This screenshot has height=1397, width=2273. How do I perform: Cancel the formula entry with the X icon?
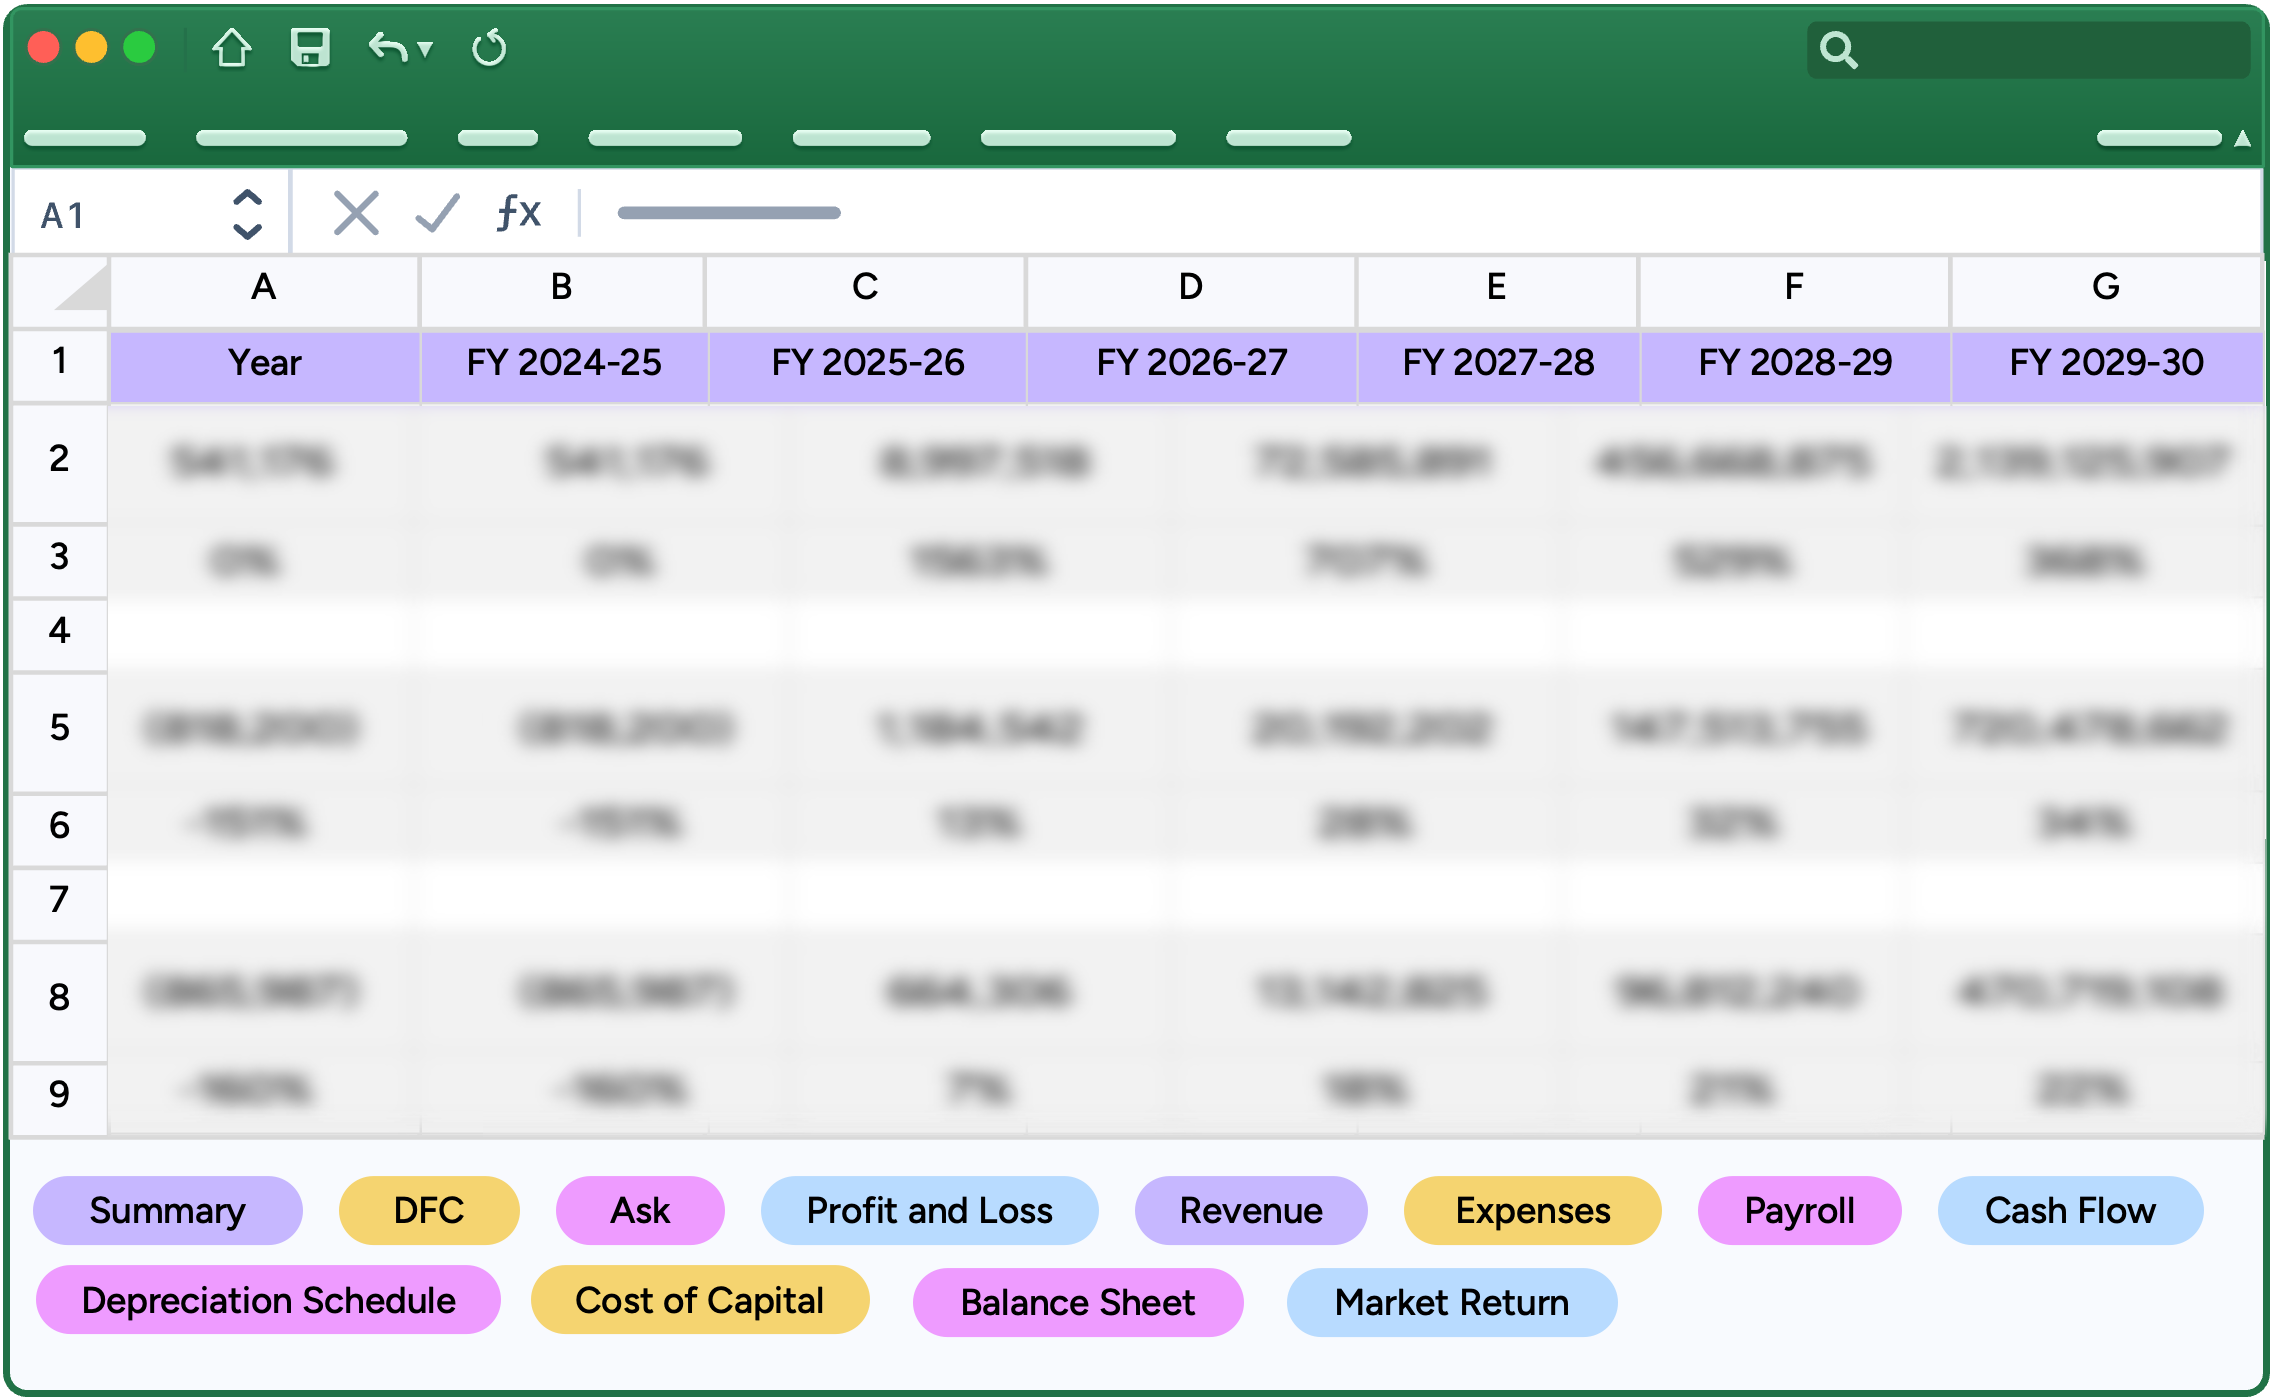[356, 213]
